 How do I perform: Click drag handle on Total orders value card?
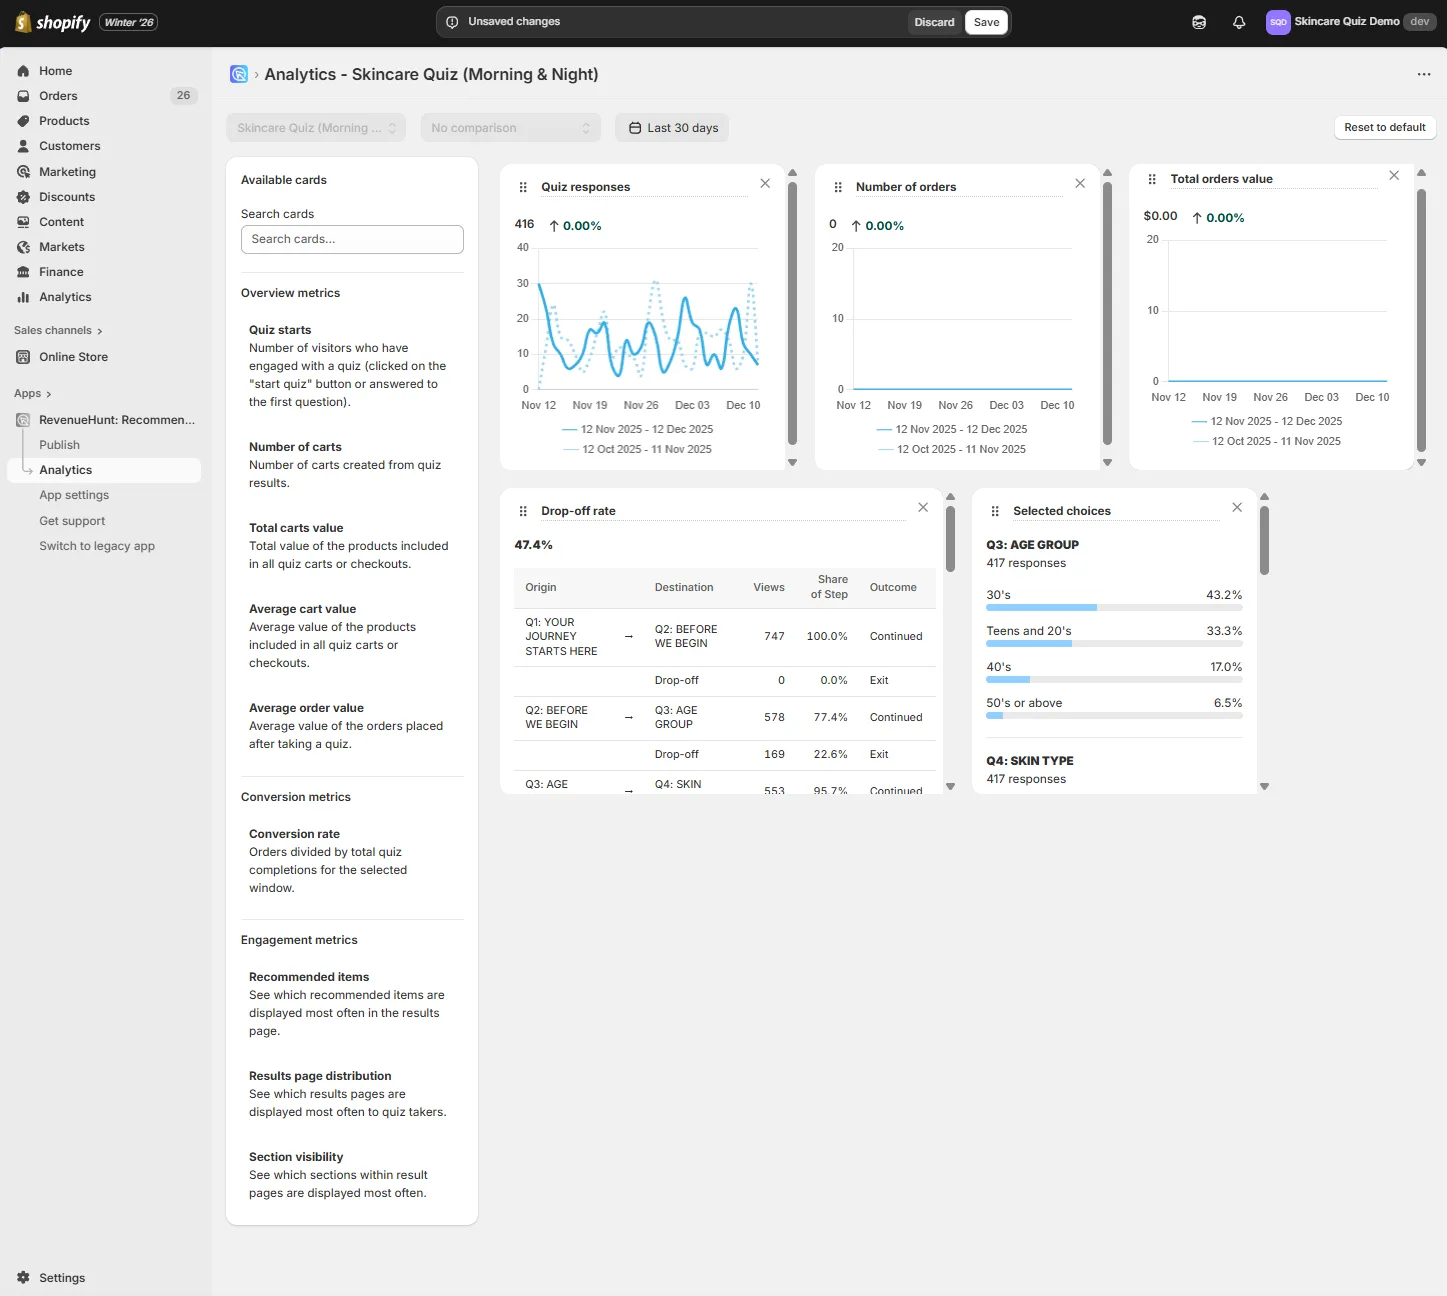pyautogui.click(x=1152, y=179)
